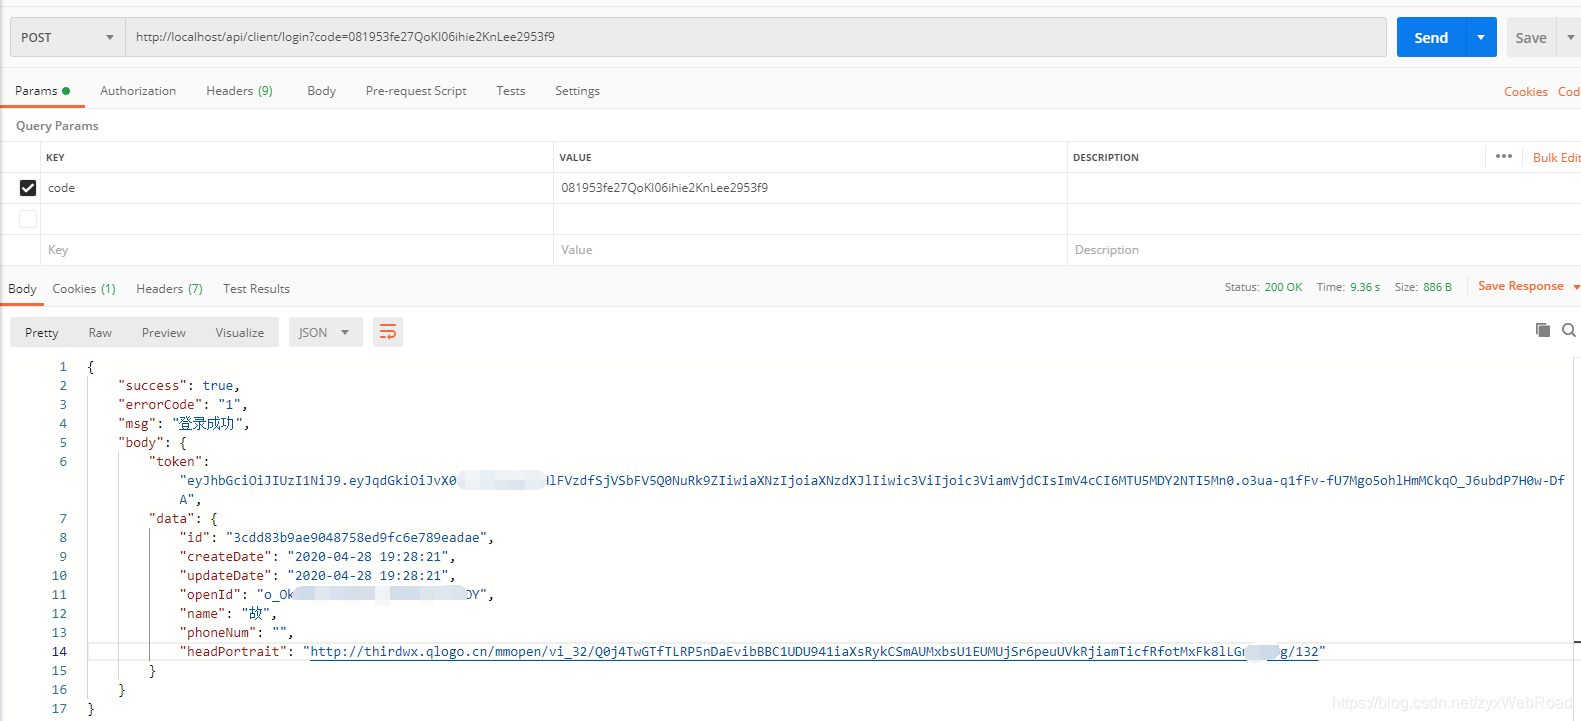Open the response Headers (7) tab
Image resolution: width=1581 pixels, height=721 pixels.
click(169, 289)
